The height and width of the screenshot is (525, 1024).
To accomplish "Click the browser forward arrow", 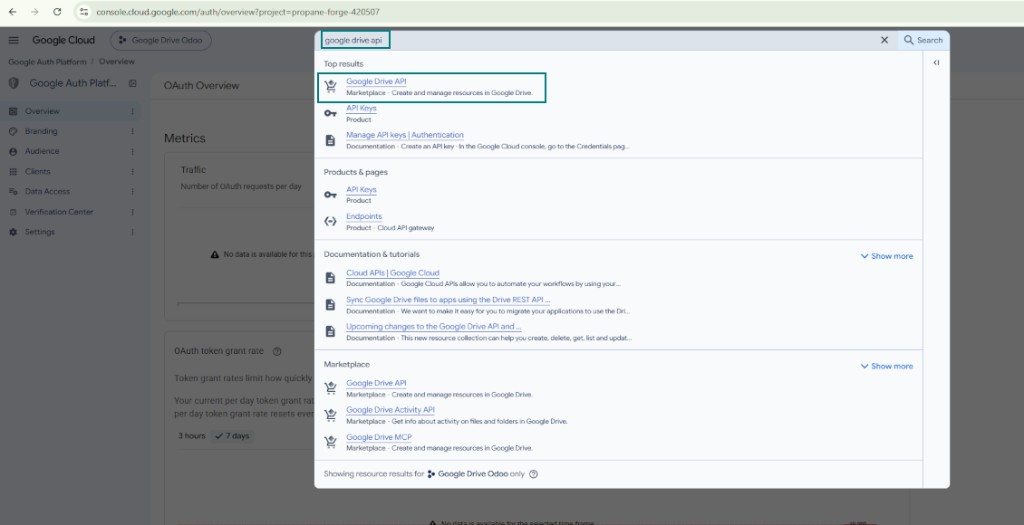I will pyautogui.click(x=35, y=12).
